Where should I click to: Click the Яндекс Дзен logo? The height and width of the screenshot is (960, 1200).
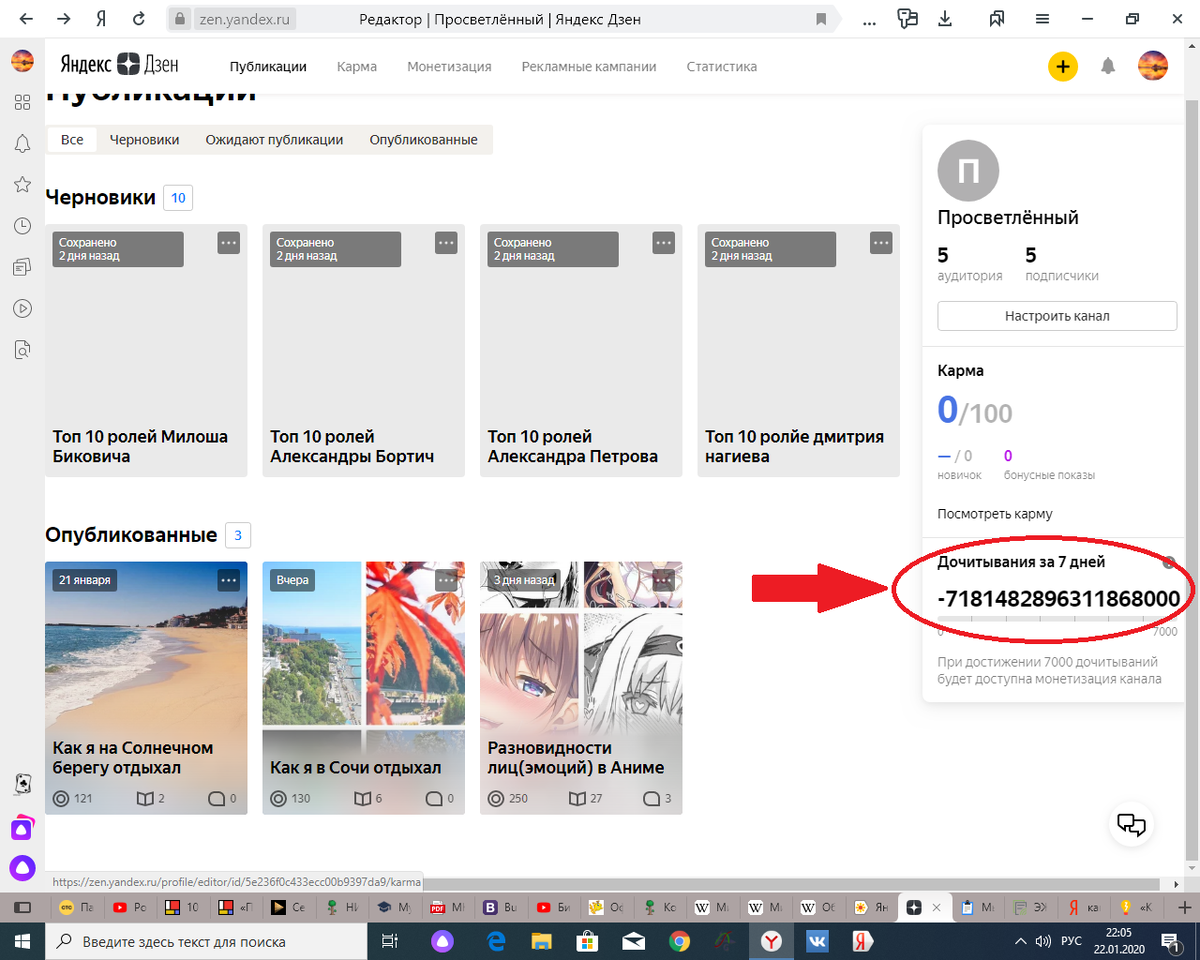click(x=119, y=66)
